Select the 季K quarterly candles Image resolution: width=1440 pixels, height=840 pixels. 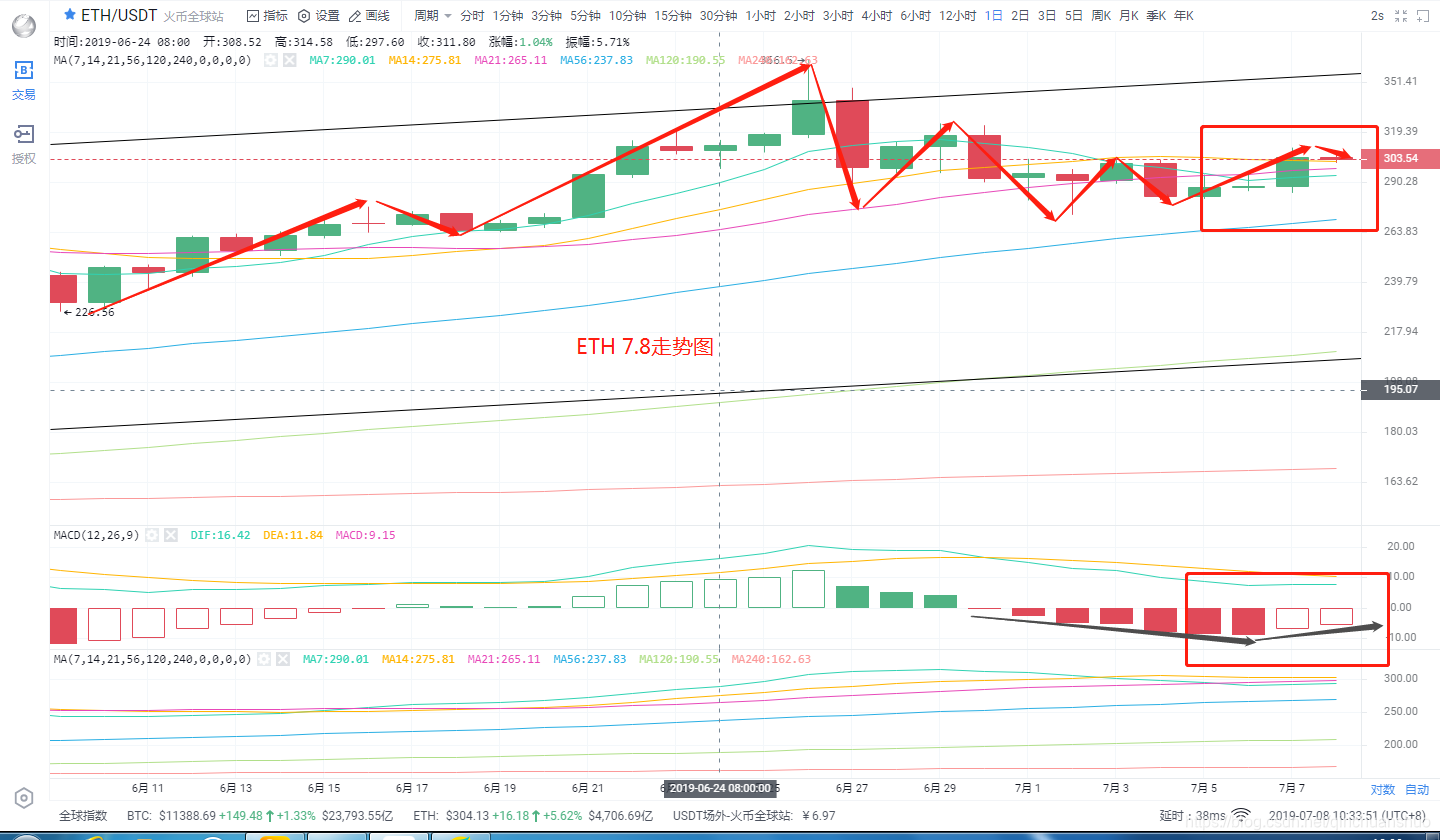click(x=1155, y=16)
